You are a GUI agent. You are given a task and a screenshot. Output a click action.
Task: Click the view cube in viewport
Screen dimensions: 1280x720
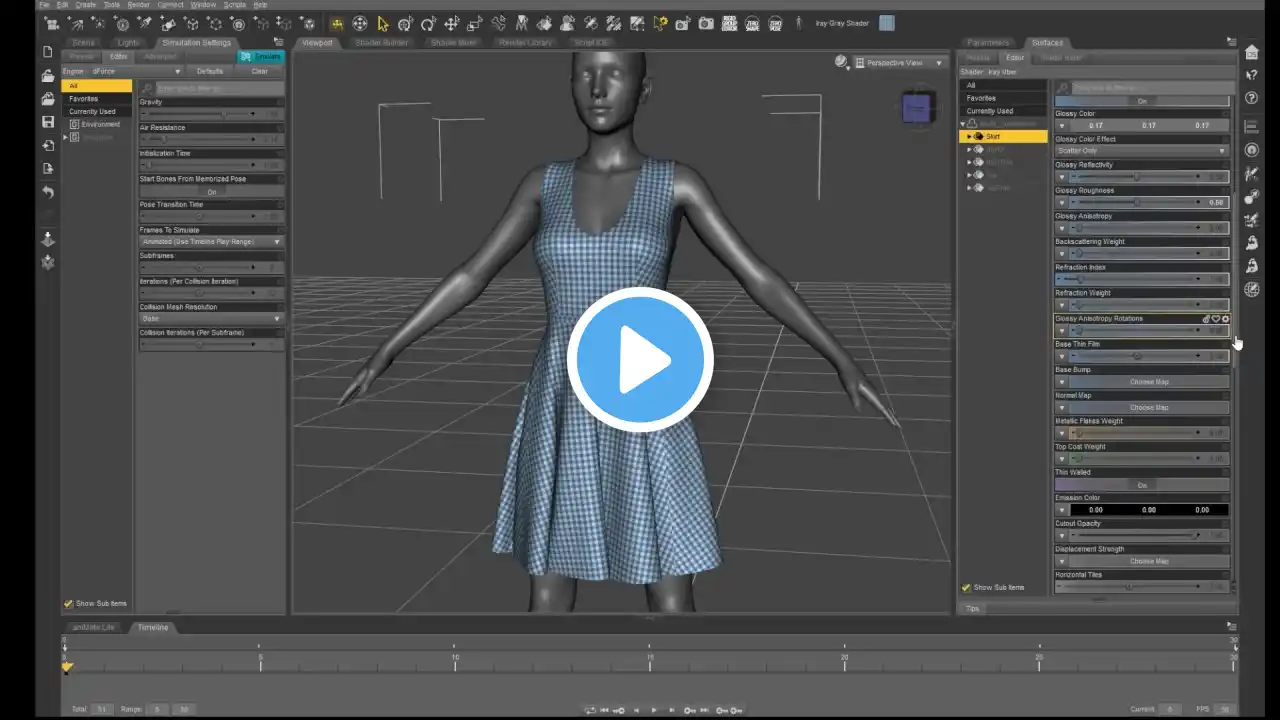917,108
